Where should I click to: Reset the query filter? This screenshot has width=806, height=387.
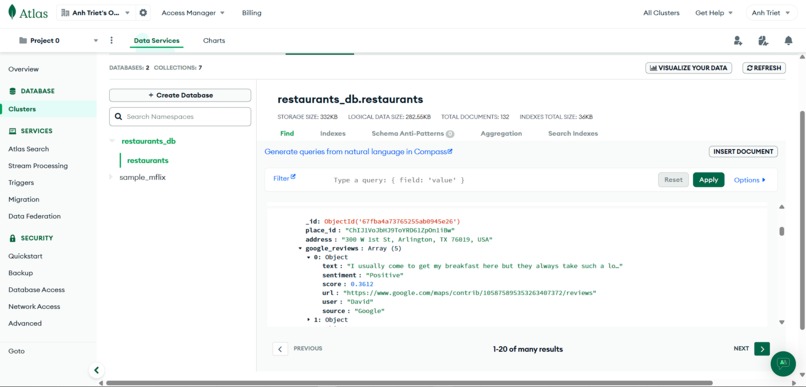(673, 180)
